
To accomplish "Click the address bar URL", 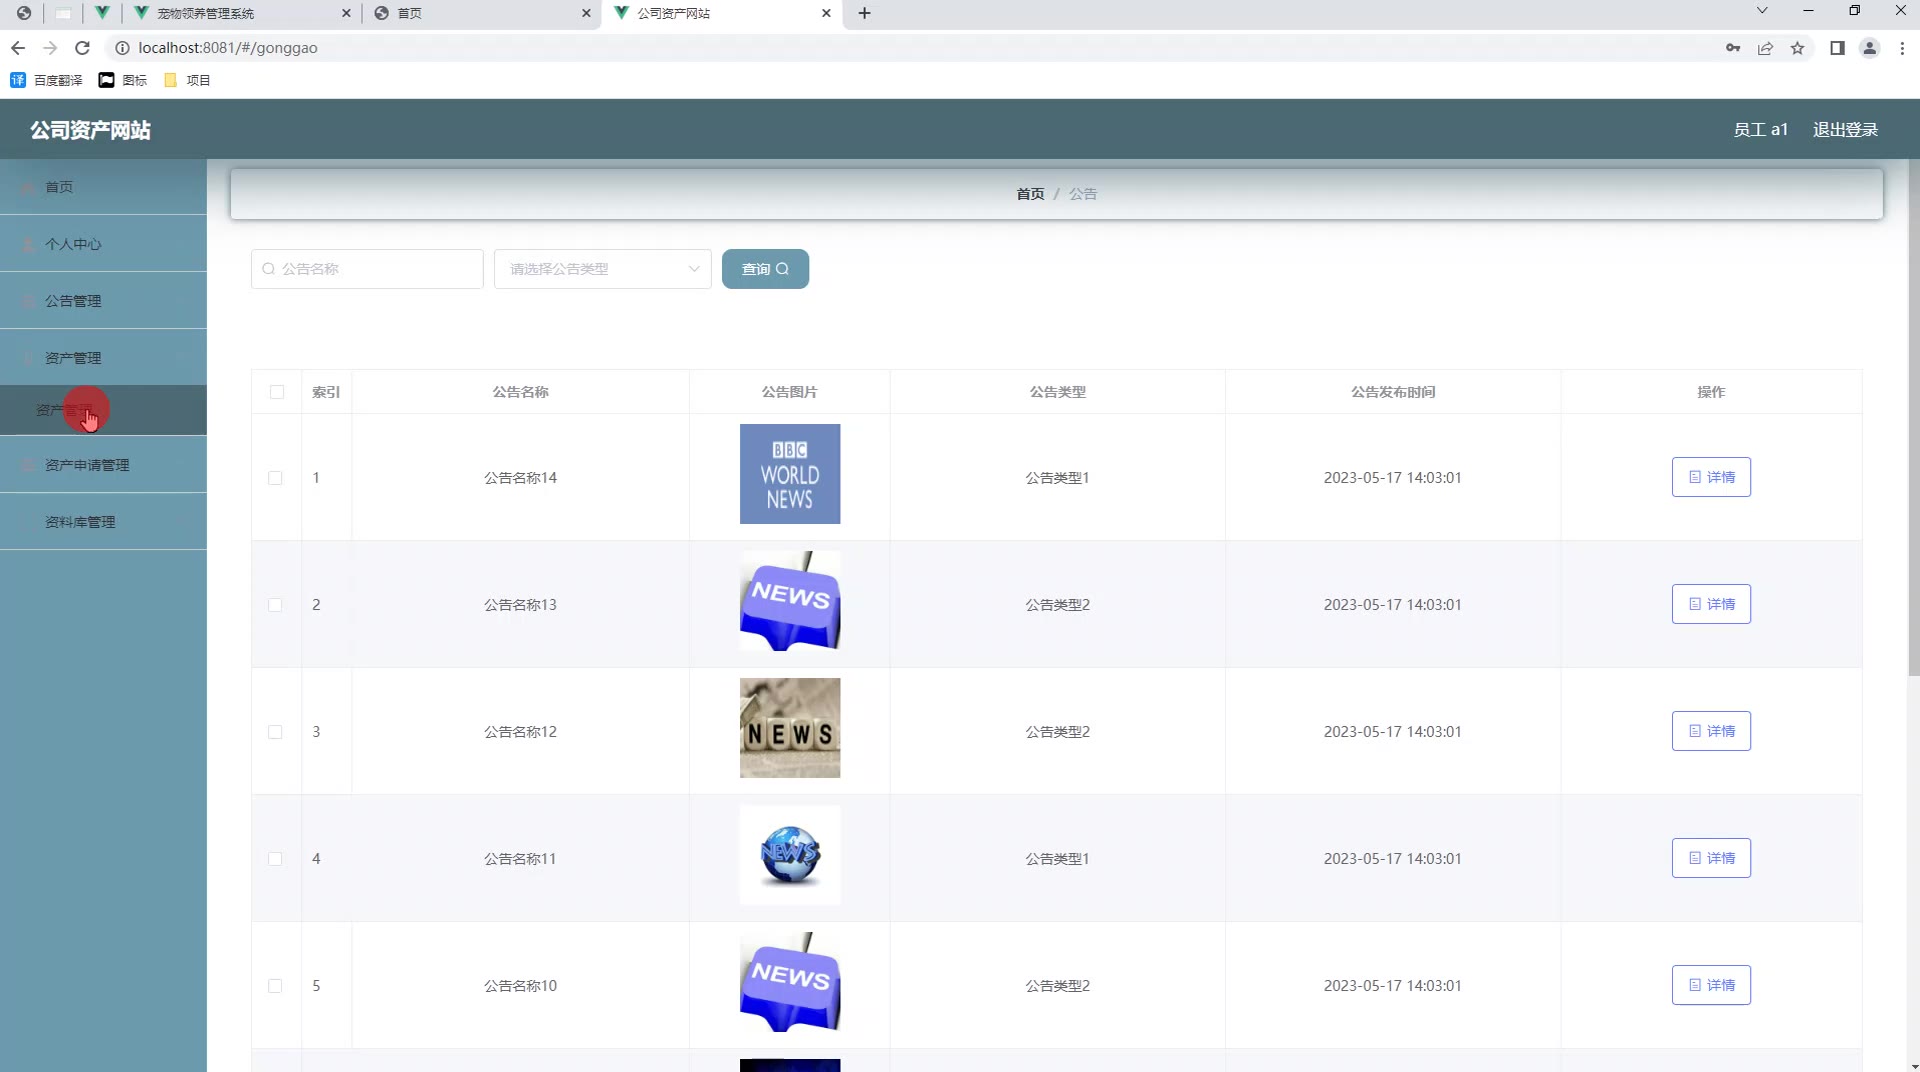I will pos(228,48).
